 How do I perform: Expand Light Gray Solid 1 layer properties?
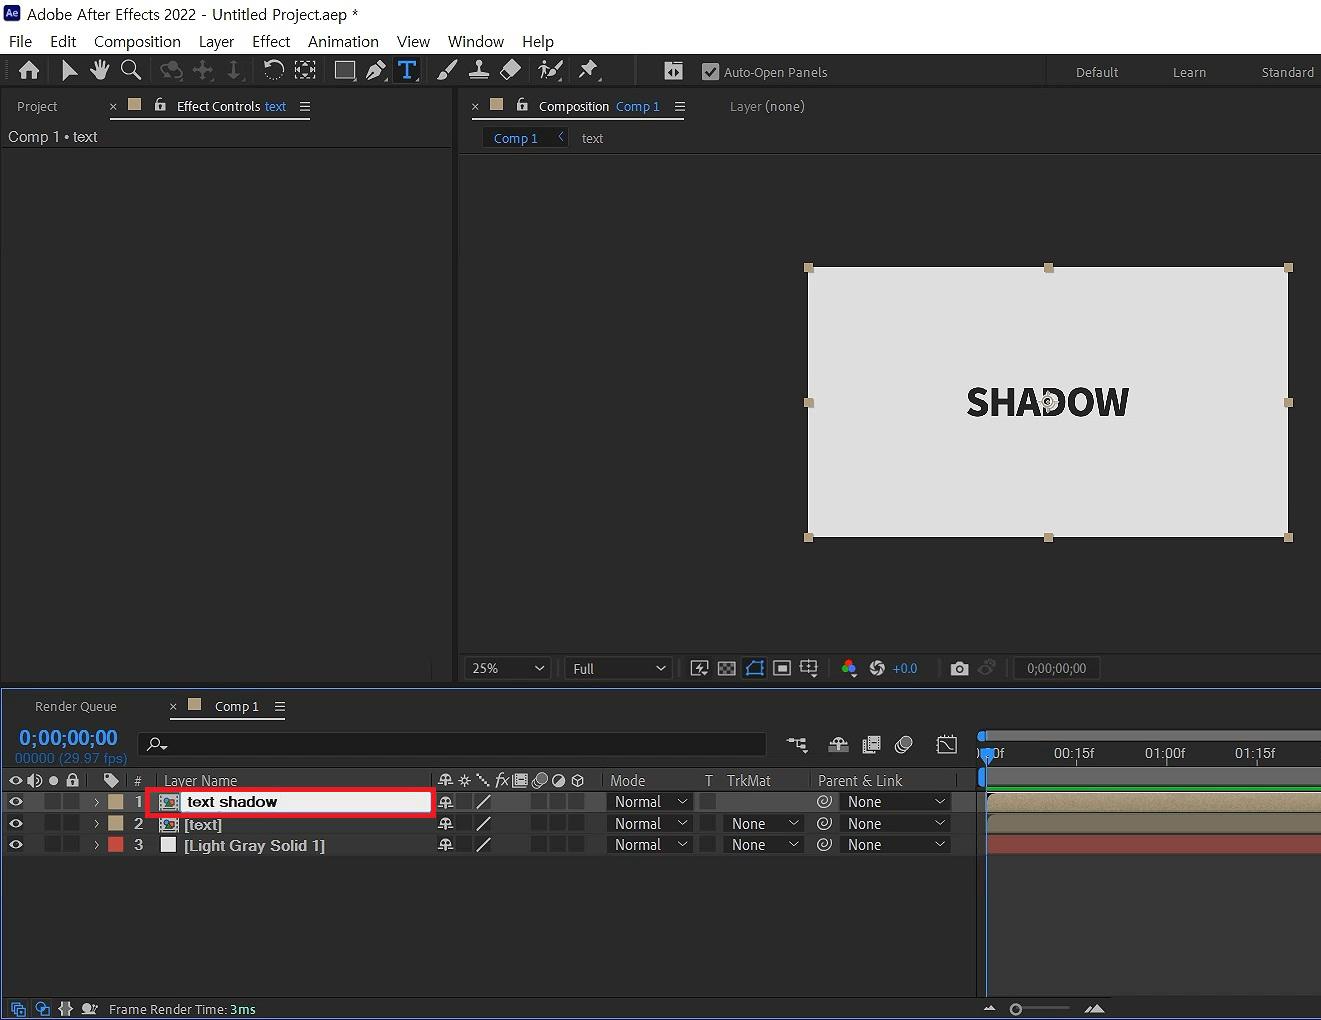[x=96, y=845]
